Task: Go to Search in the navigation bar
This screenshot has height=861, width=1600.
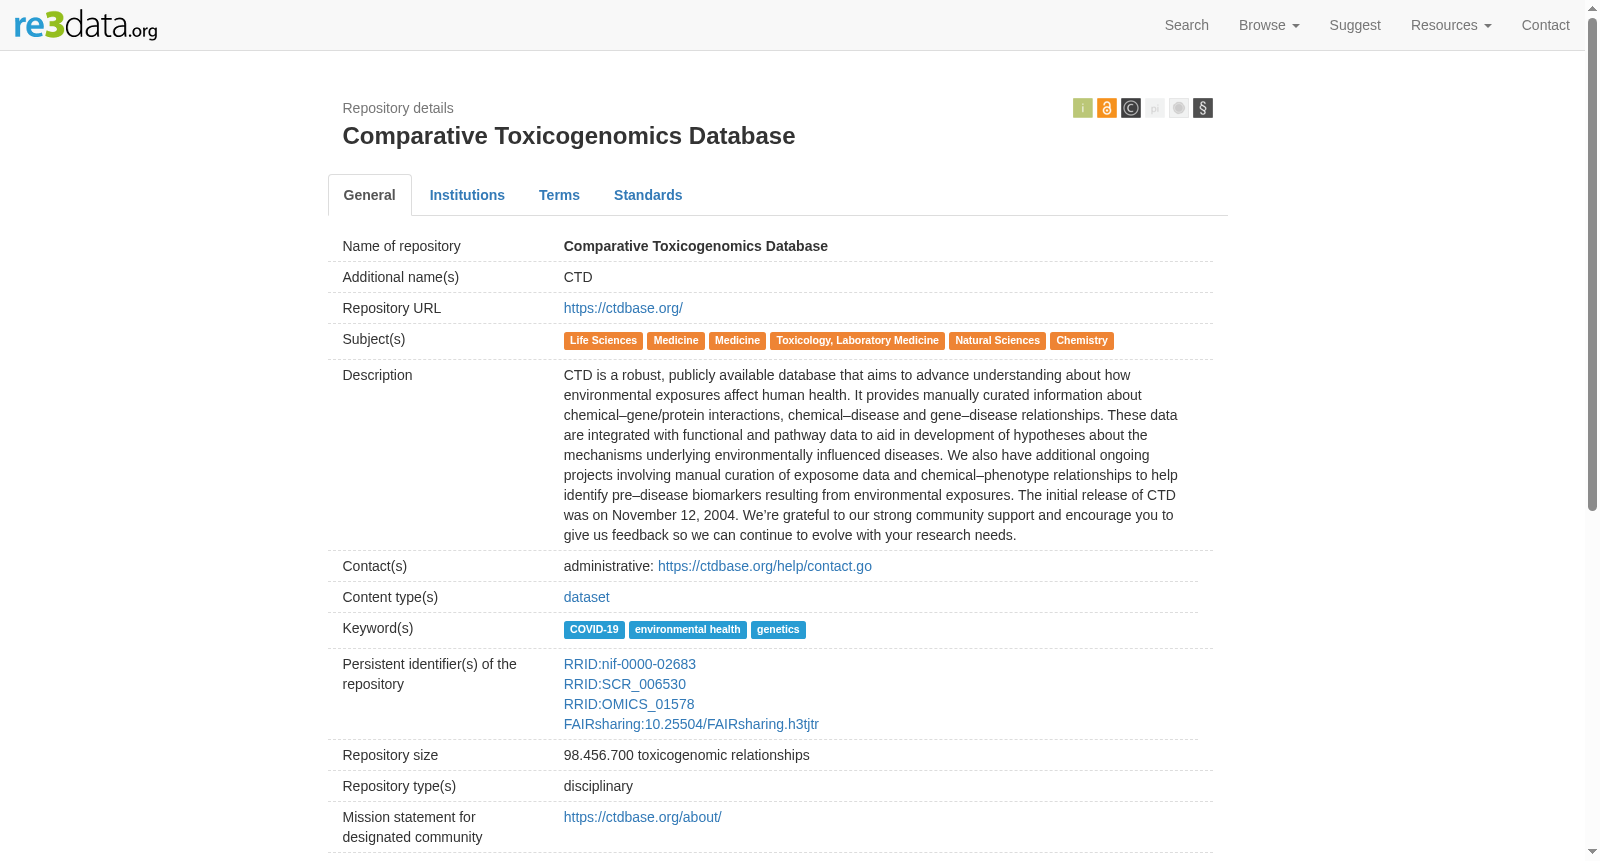Action: 1187,25
